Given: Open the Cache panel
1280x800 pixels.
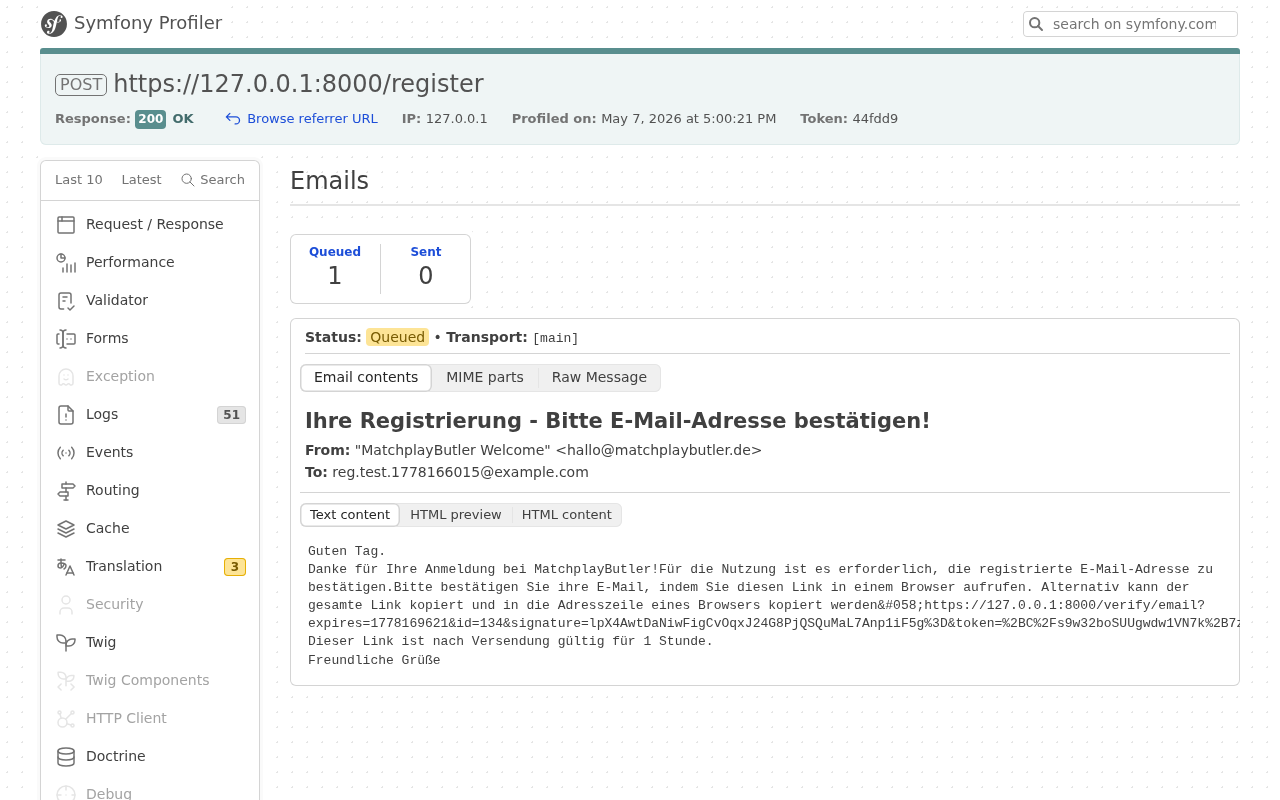Looking at the screenshot, I should 150,528.
